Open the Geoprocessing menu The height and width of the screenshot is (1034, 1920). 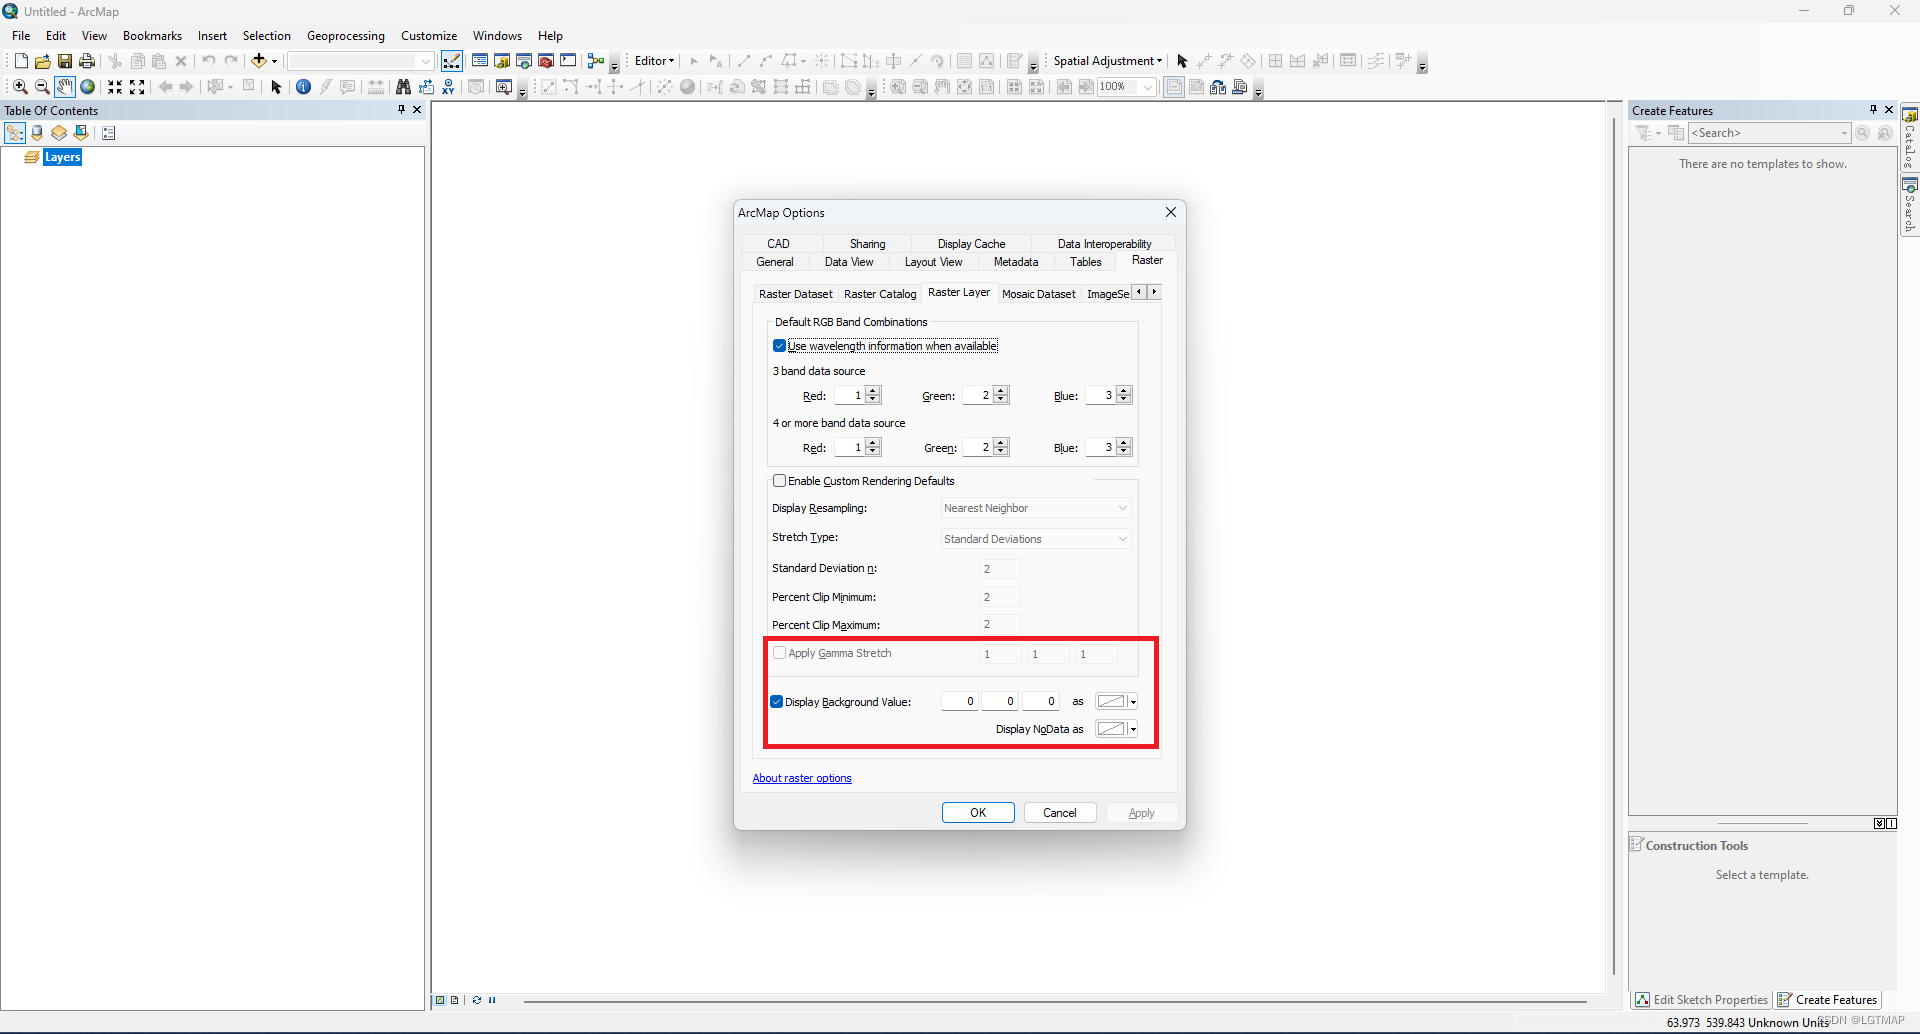pyautogui.click(x=345, y=35)
